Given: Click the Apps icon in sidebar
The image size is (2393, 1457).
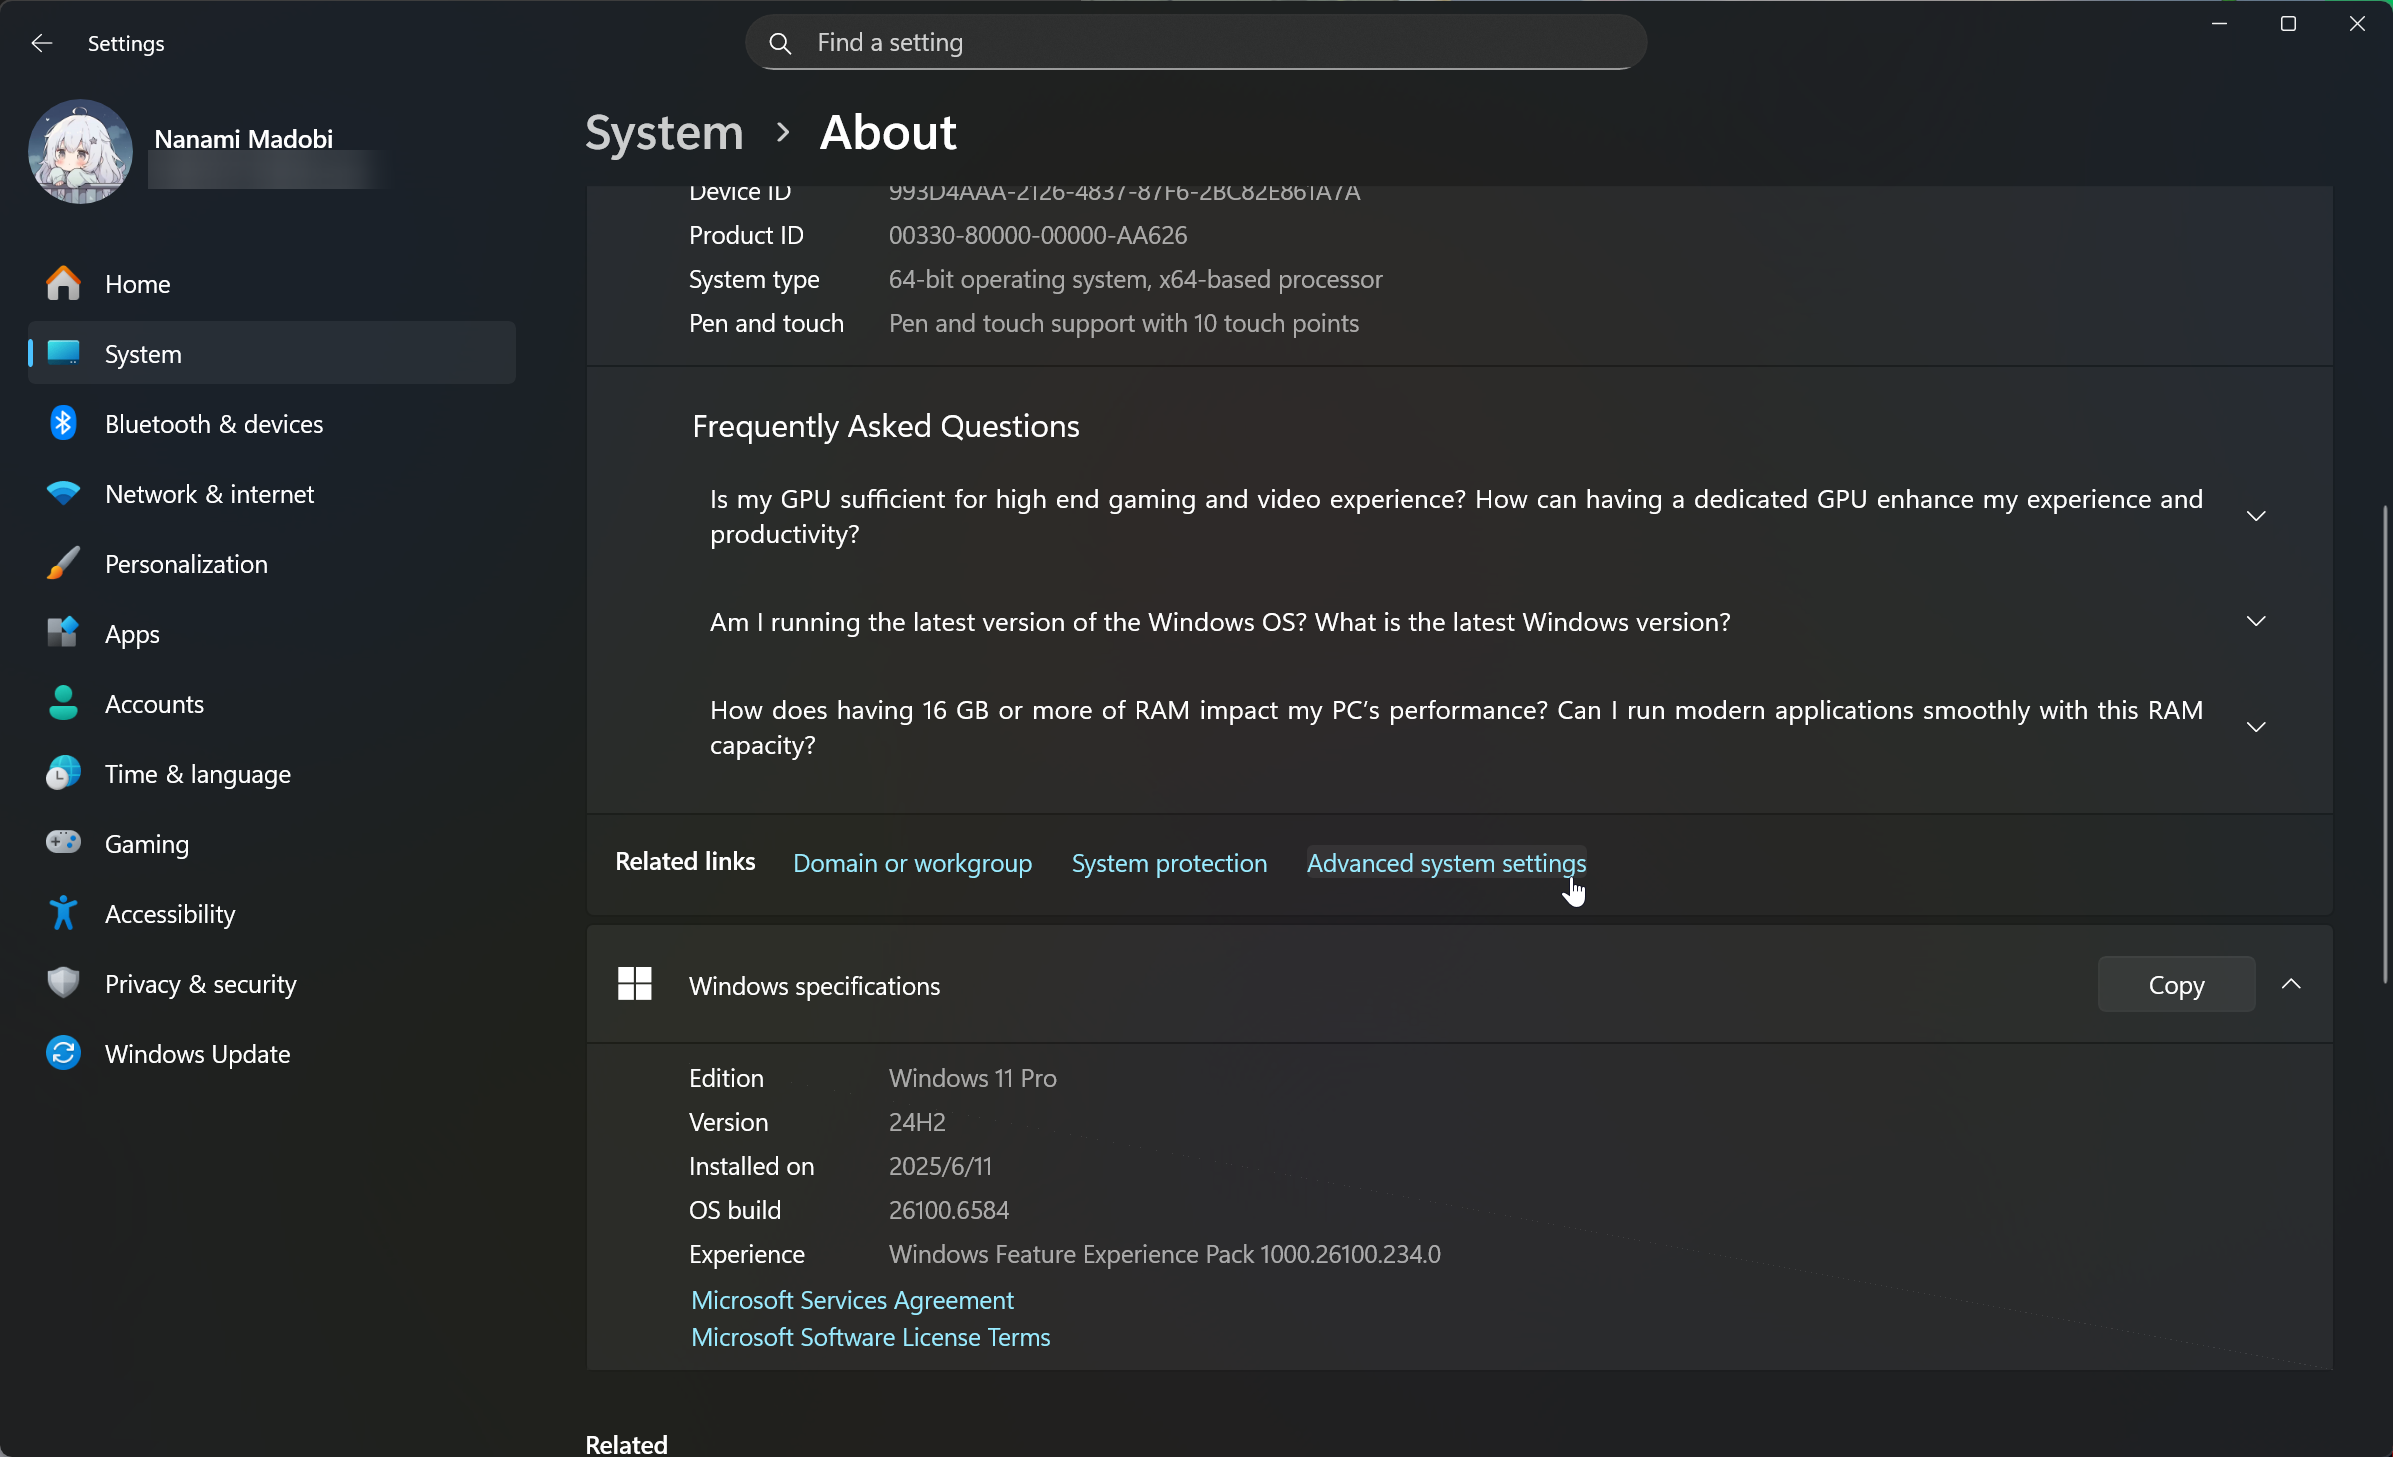Looking at the screenshot, I should (x=63, y=633).
